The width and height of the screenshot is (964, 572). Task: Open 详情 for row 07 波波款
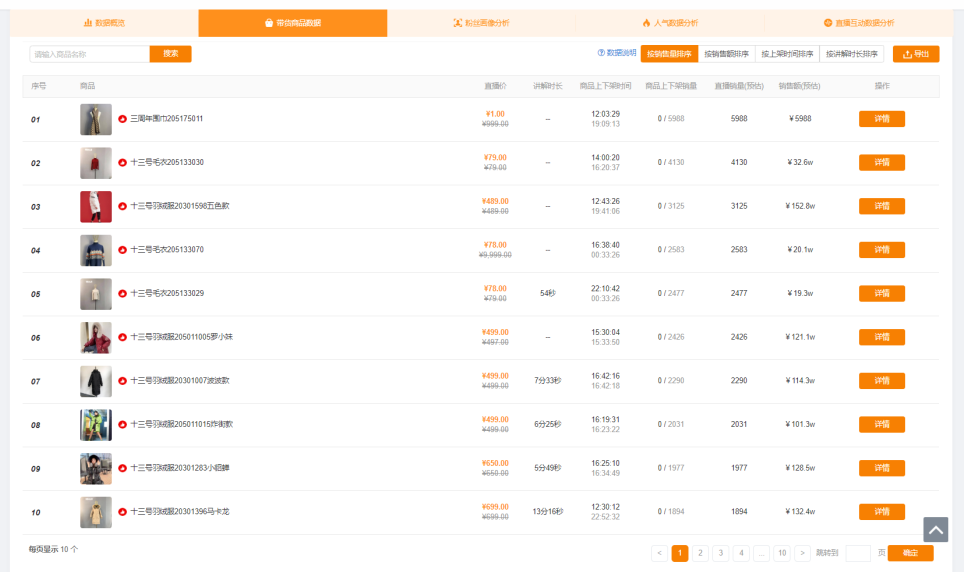882,381
